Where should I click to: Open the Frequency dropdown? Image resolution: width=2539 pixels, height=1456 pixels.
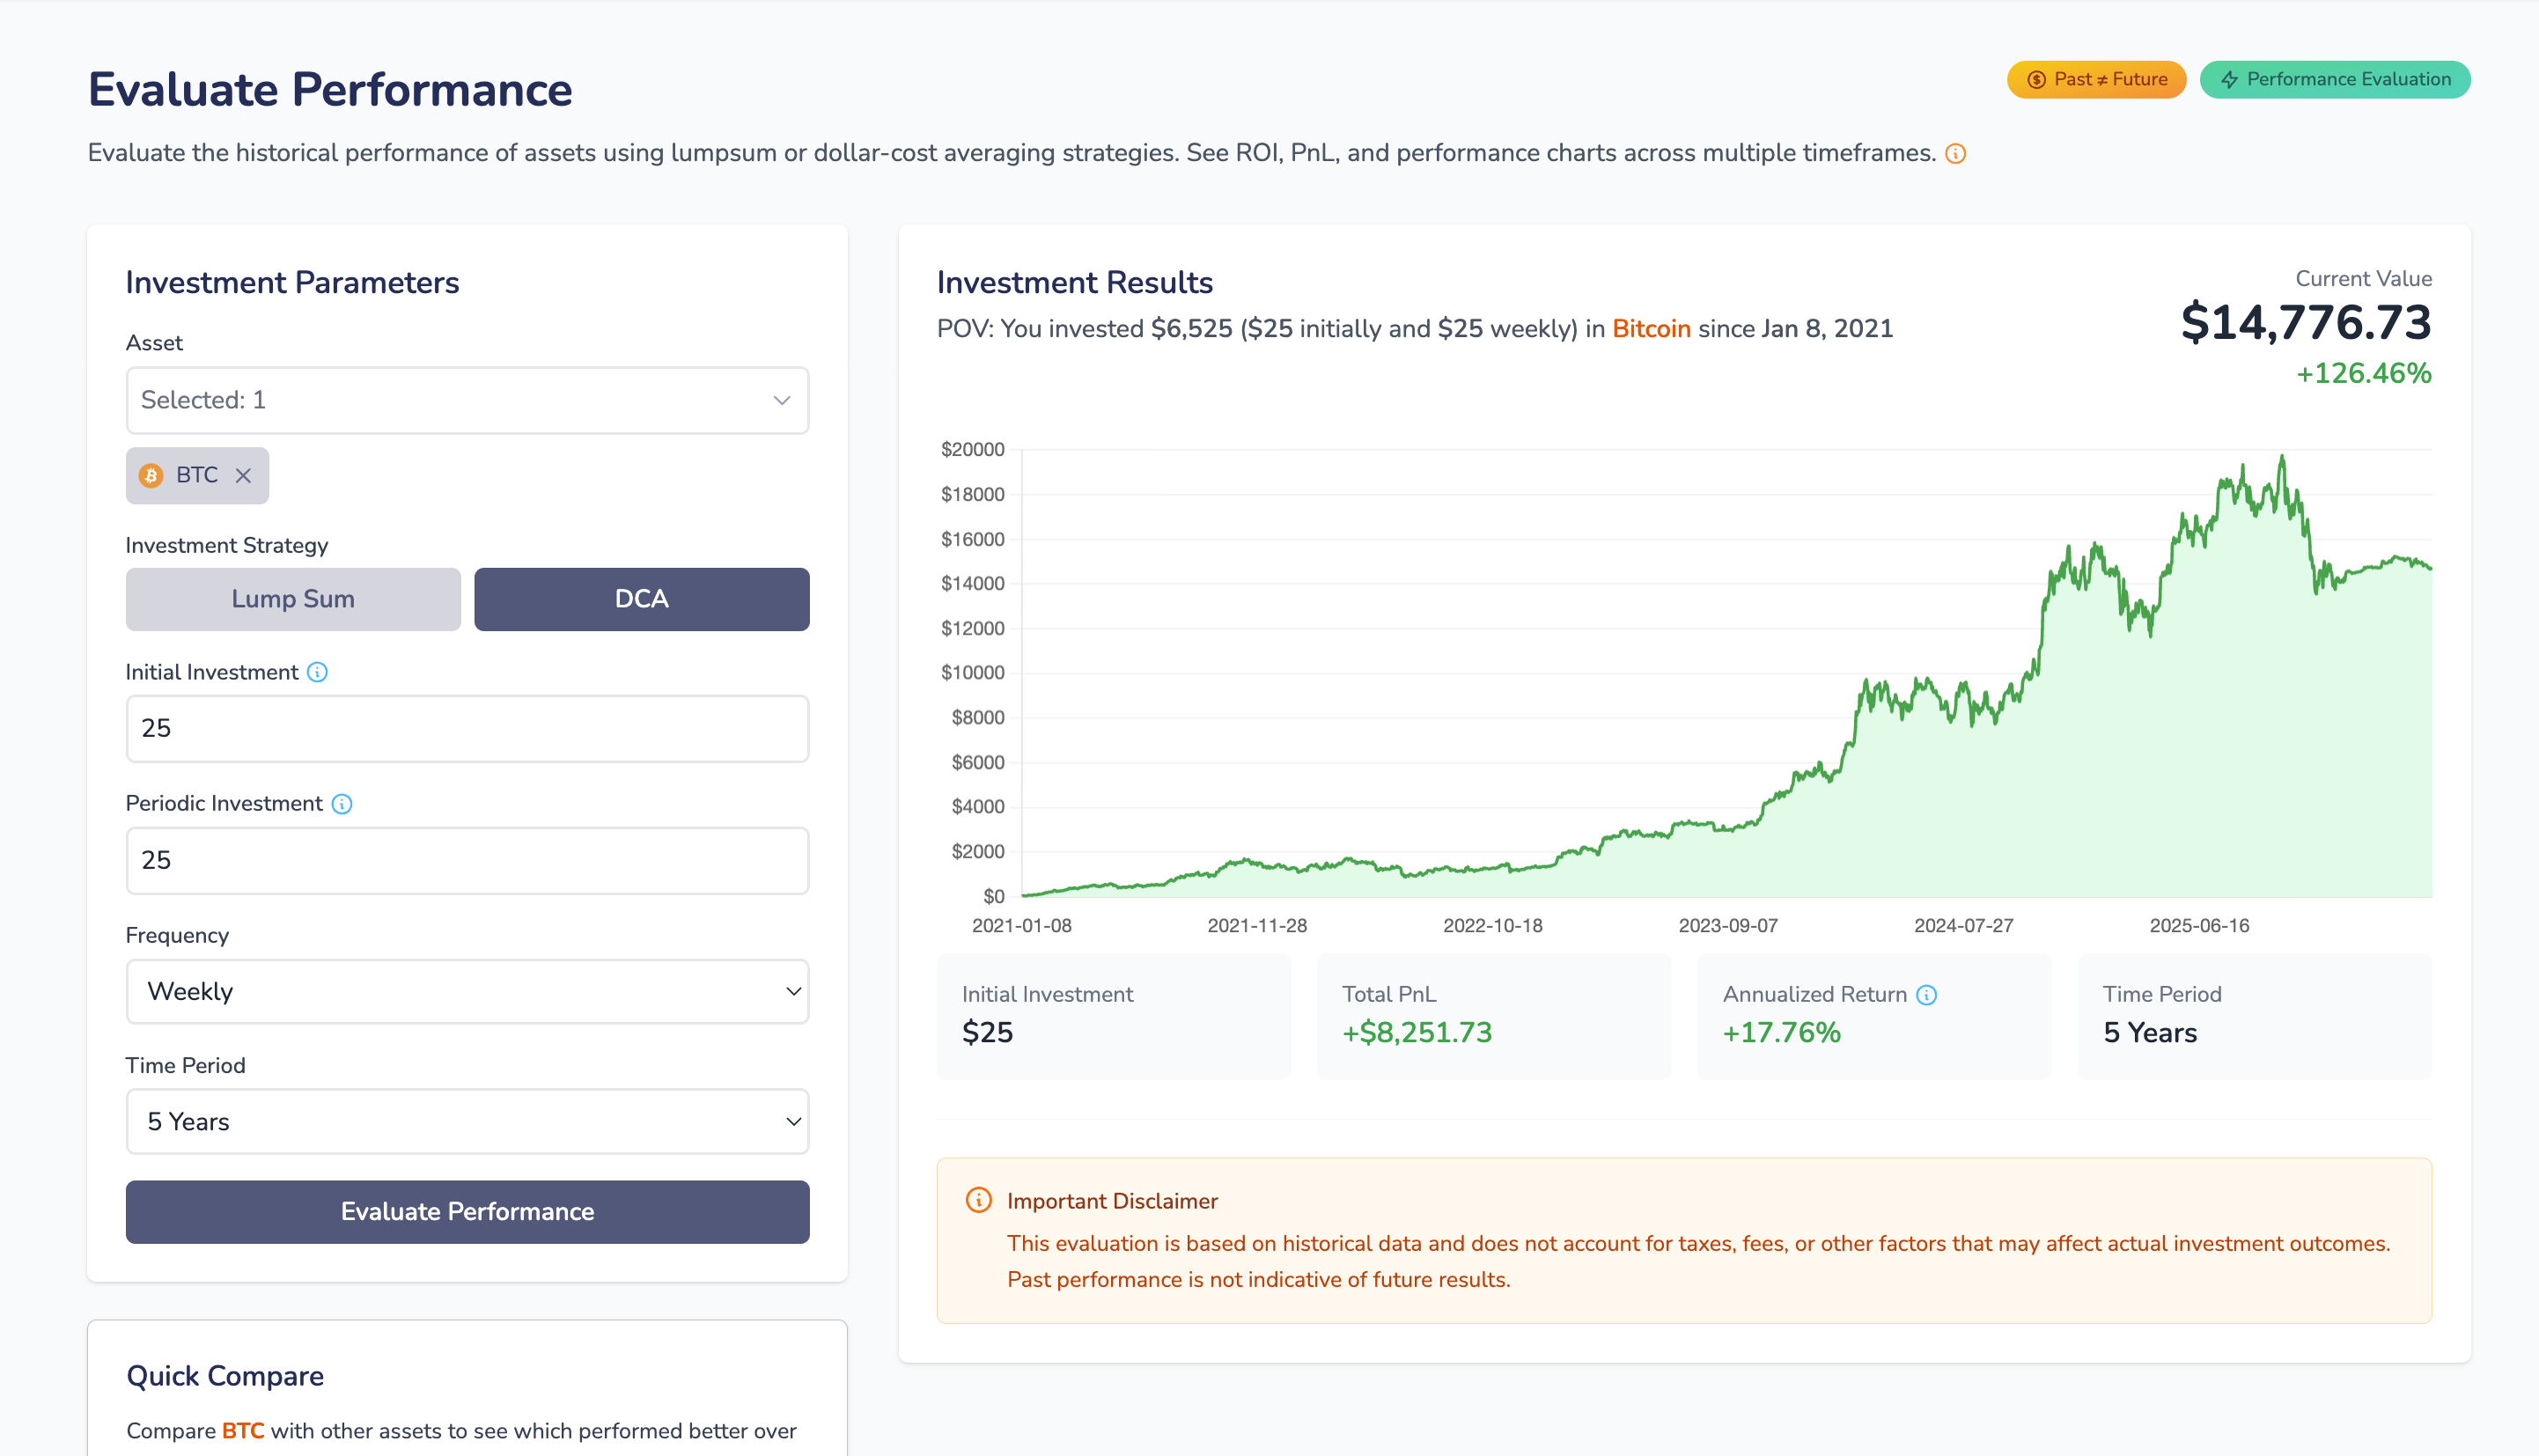click(467, 991)
